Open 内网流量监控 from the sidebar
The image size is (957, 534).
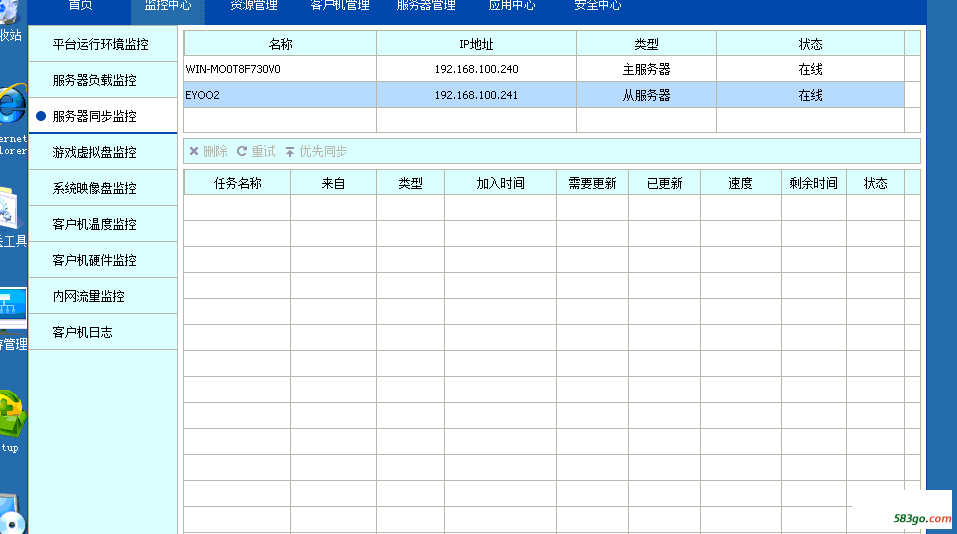pyautogui.click(x=88, y=296)
